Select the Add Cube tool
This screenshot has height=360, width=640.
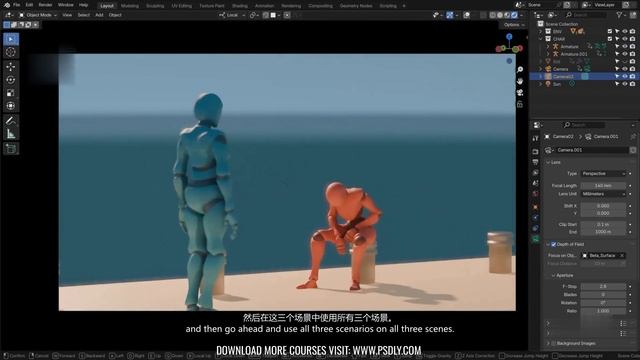pyautogui.click(x=11, y=149)
